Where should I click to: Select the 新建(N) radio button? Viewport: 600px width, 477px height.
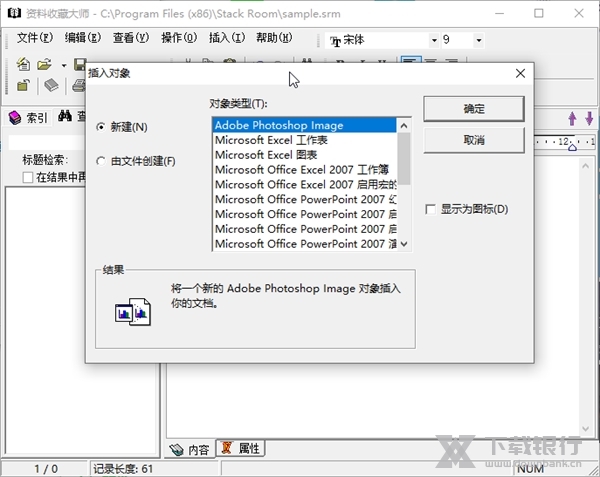tap(101, 127)
